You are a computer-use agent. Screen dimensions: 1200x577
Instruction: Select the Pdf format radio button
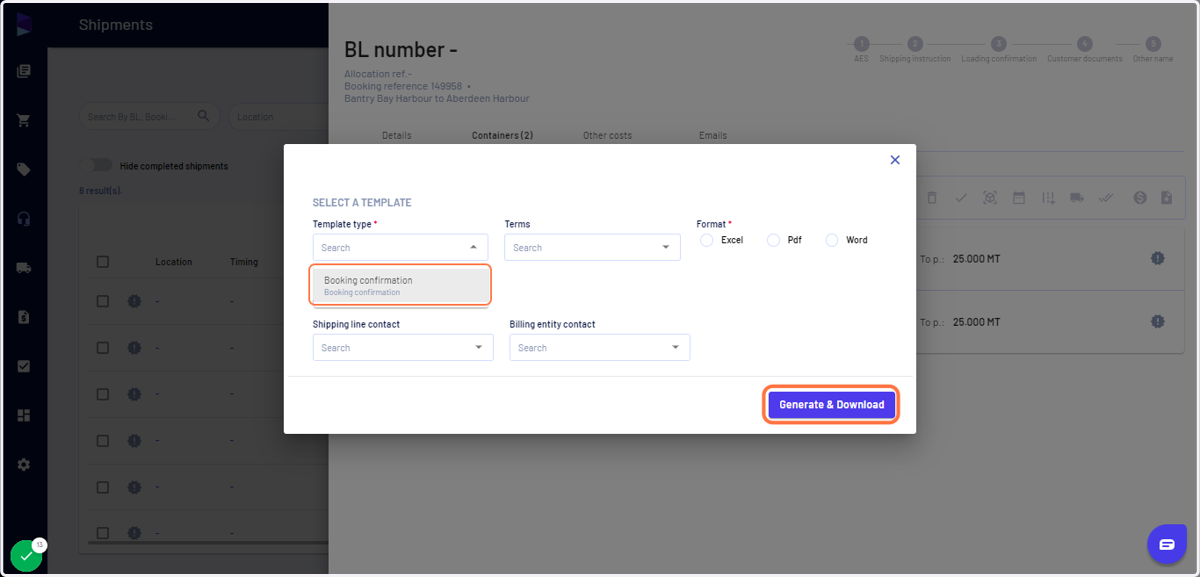[773, 240]
